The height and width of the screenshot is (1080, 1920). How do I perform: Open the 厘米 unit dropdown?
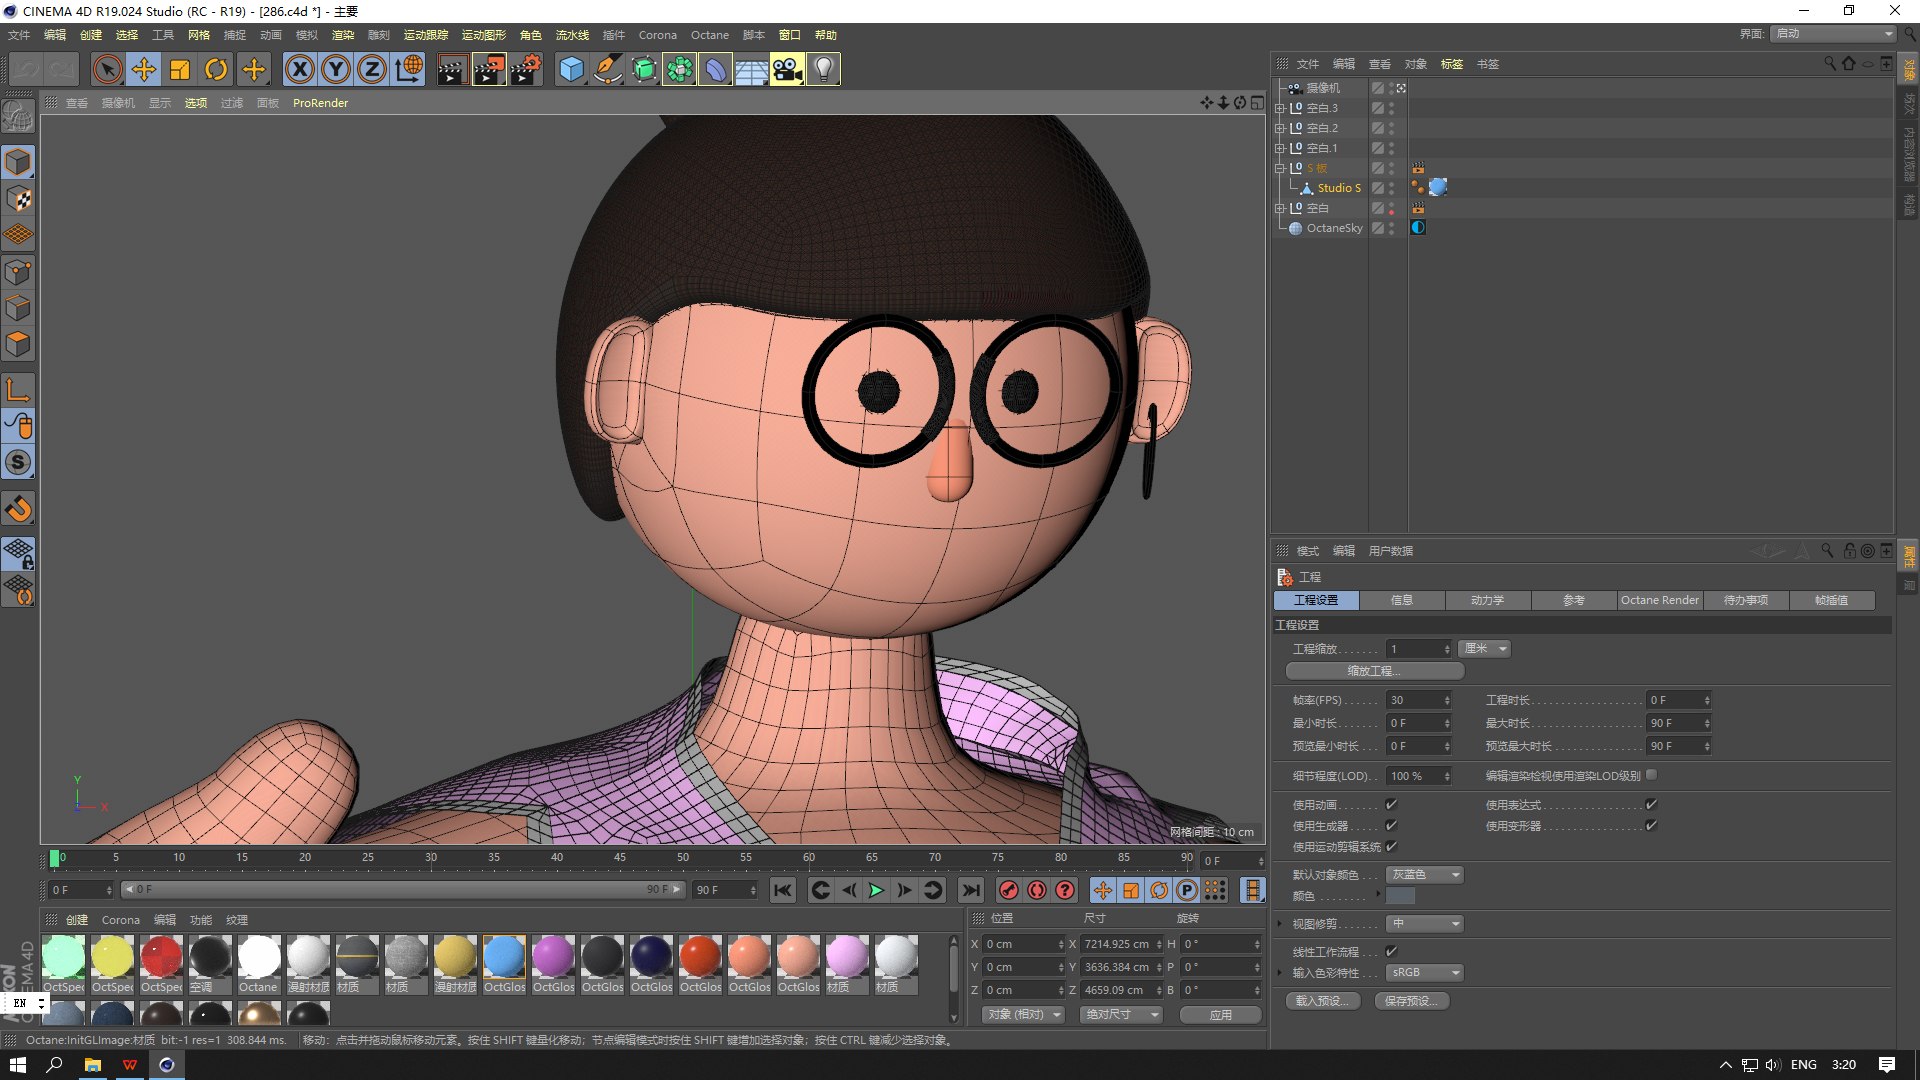click(1484, 649)
